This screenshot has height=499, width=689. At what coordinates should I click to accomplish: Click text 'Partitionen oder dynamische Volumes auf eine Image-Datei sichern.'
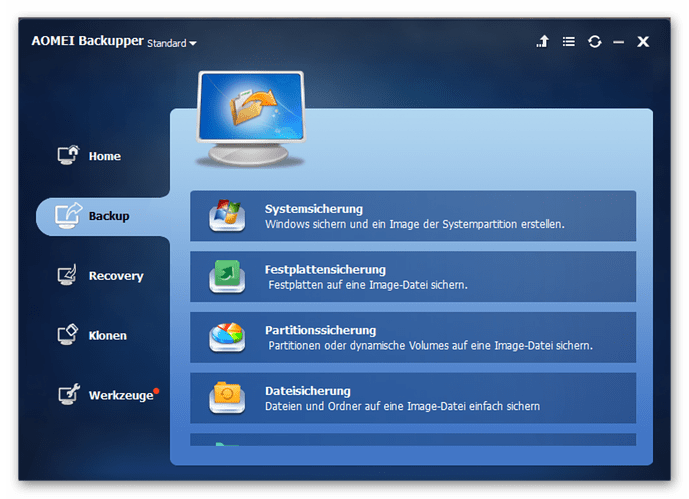point(430,346)
